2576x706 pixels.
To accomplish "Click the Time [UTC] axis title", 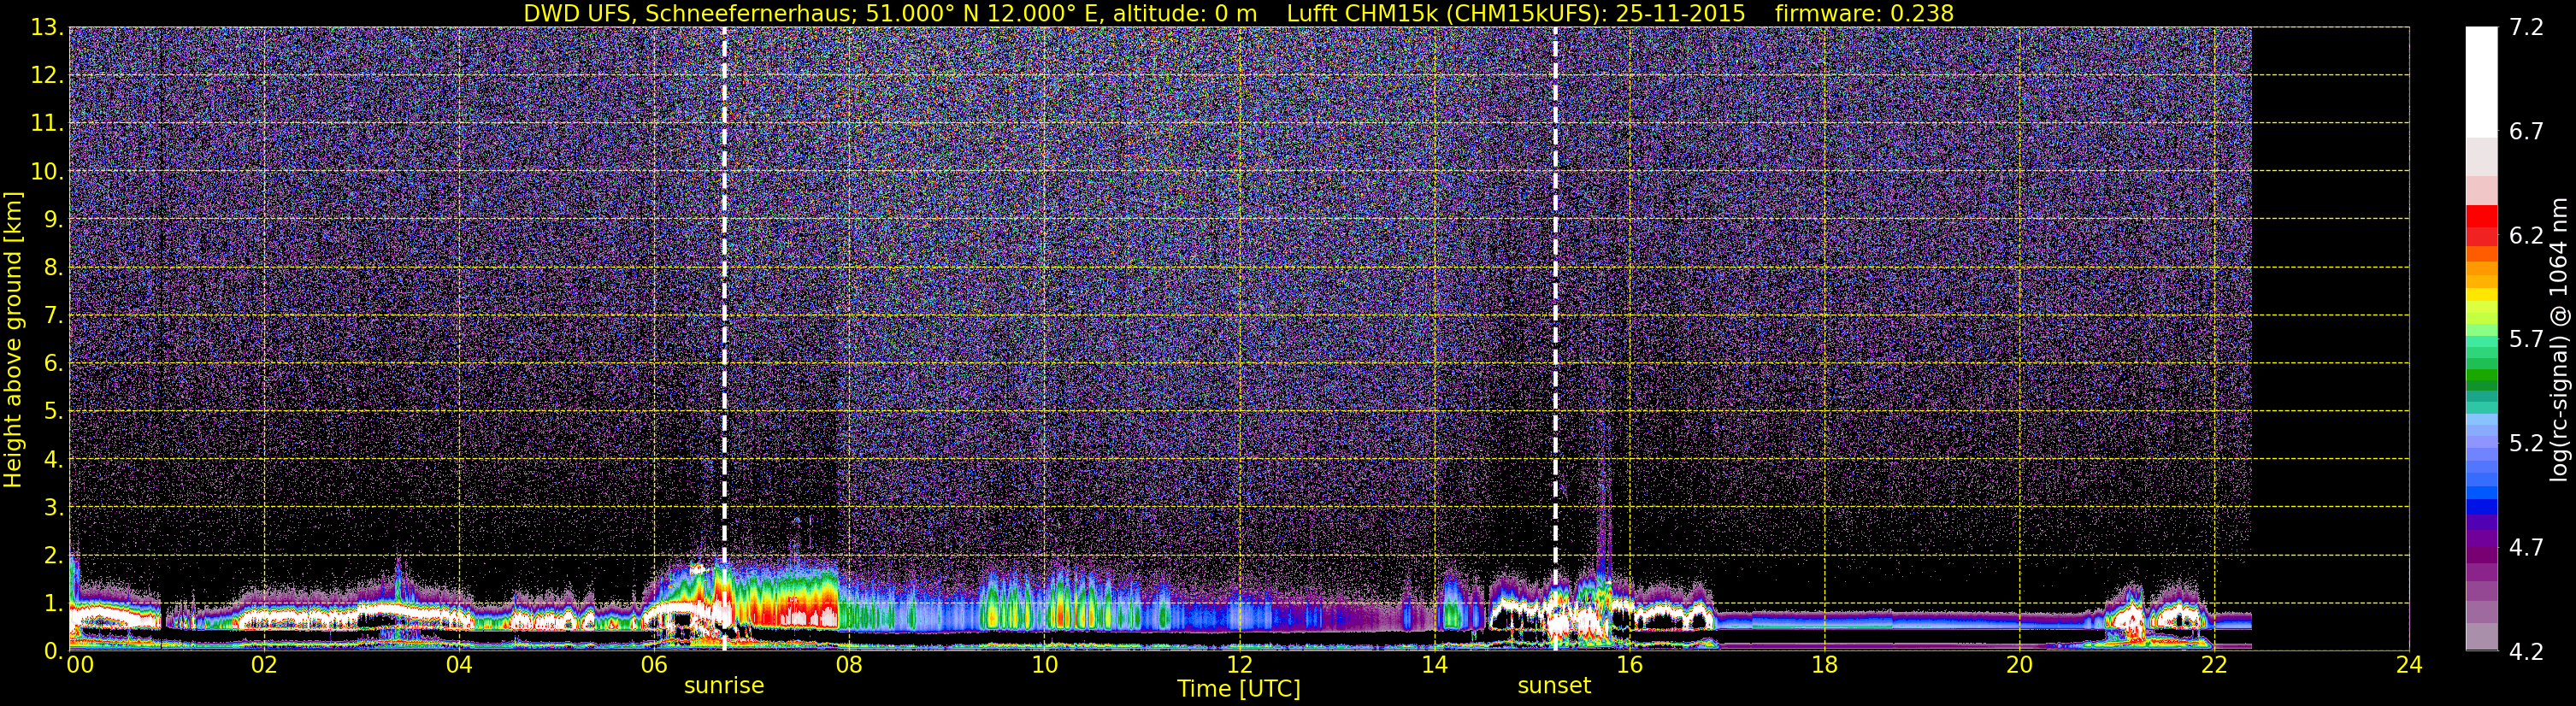I will point(1239,689).
